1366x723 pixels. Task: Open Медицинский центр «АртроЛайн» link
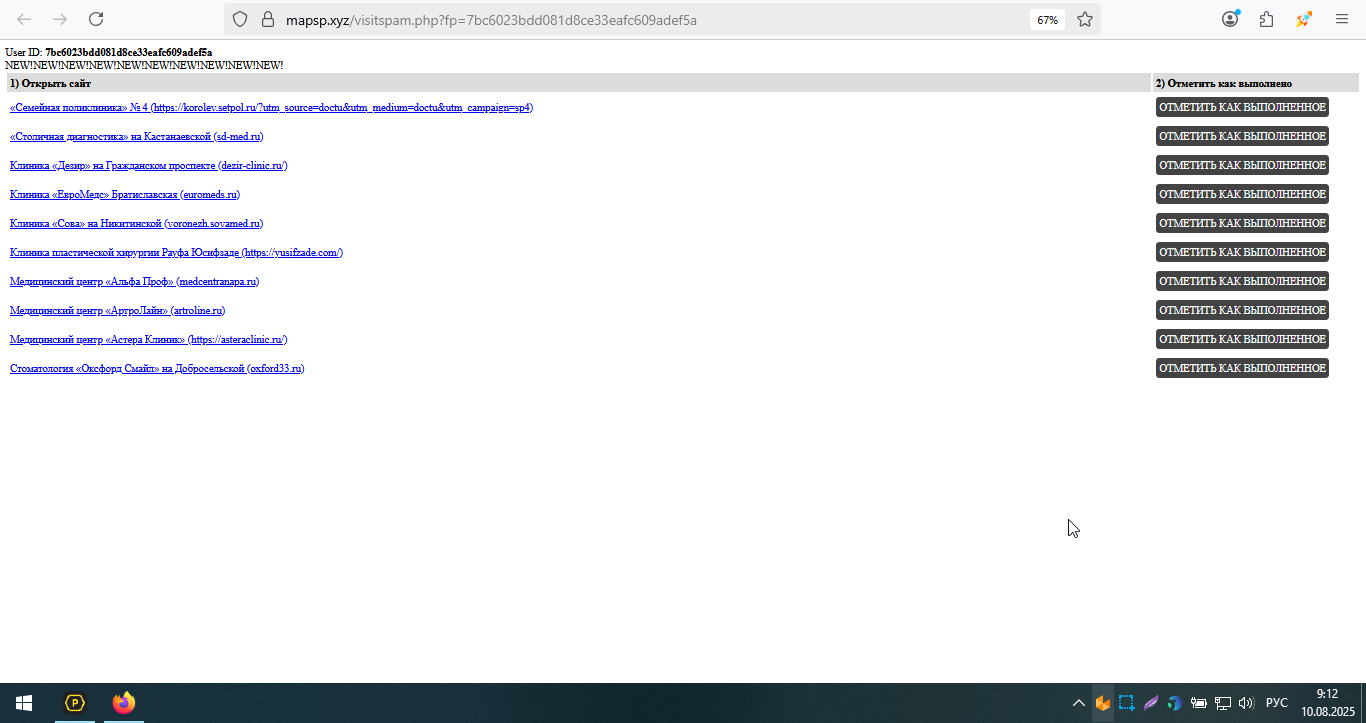tap(117, 310)
